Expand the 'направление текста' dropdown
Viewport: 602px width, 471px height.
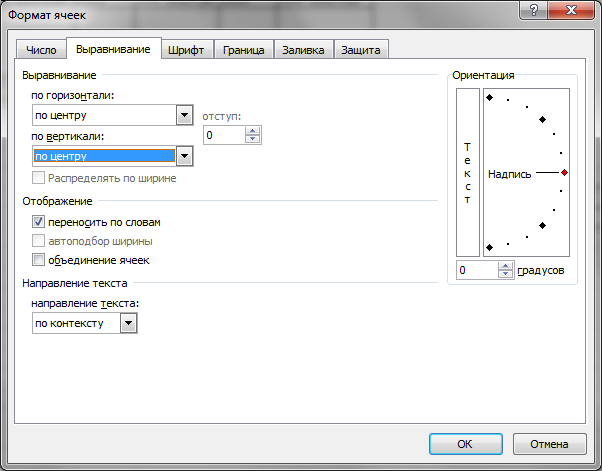pos(129,323)
